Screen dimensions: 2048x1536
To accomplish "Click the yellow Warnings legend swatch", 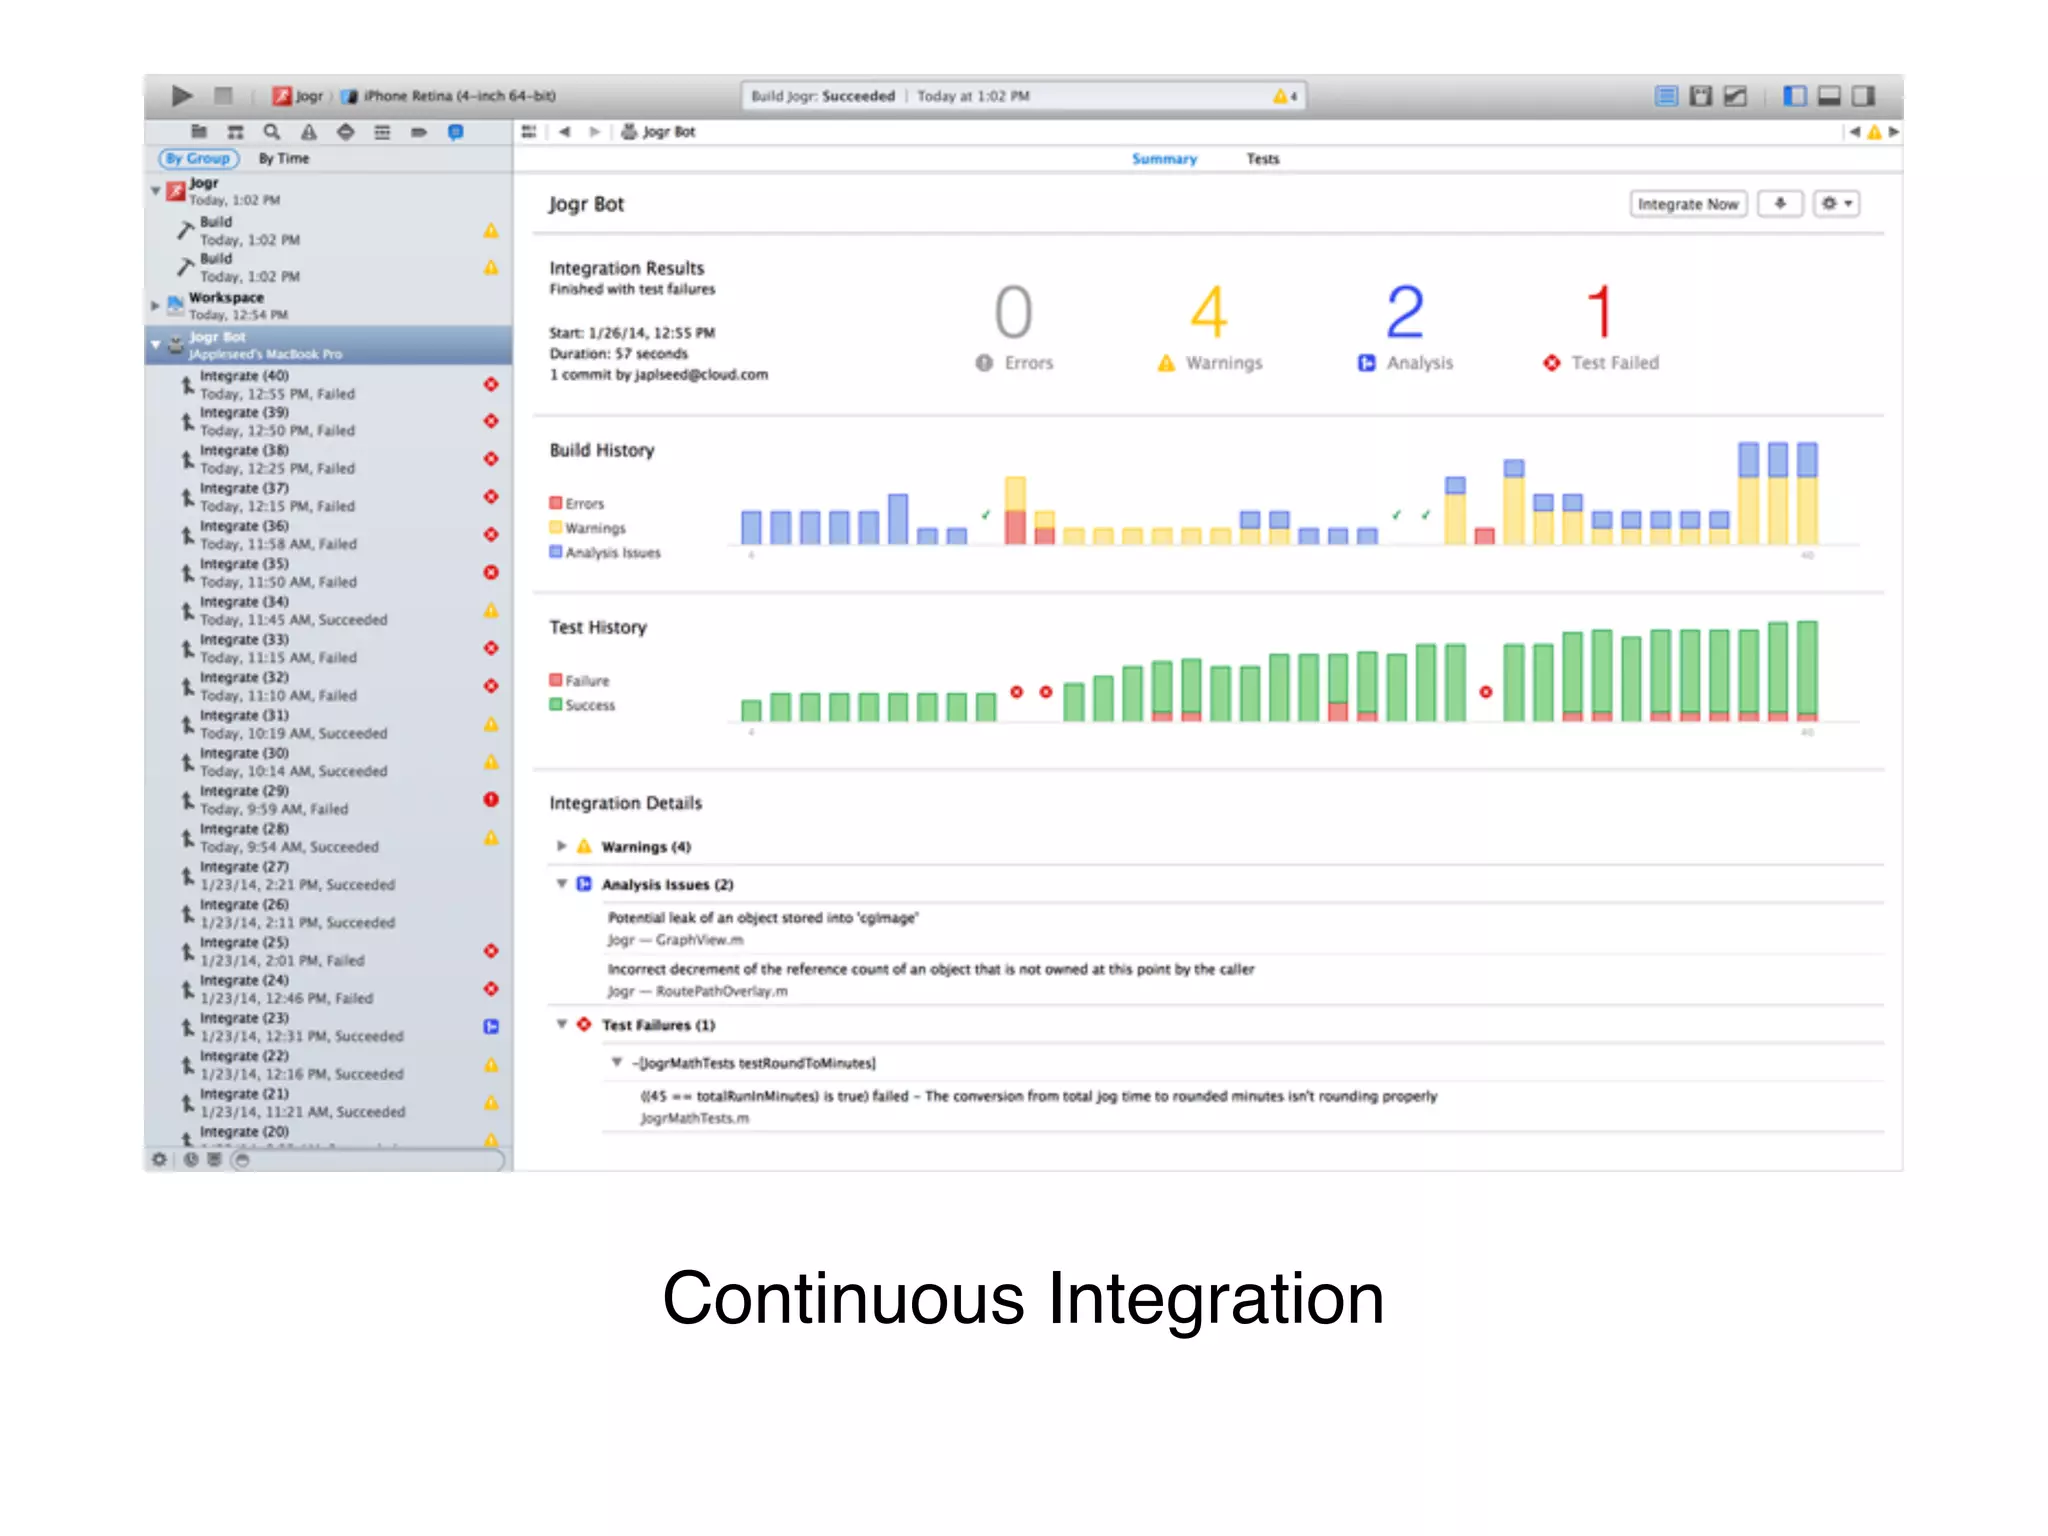I will click(x=555, y=528).
